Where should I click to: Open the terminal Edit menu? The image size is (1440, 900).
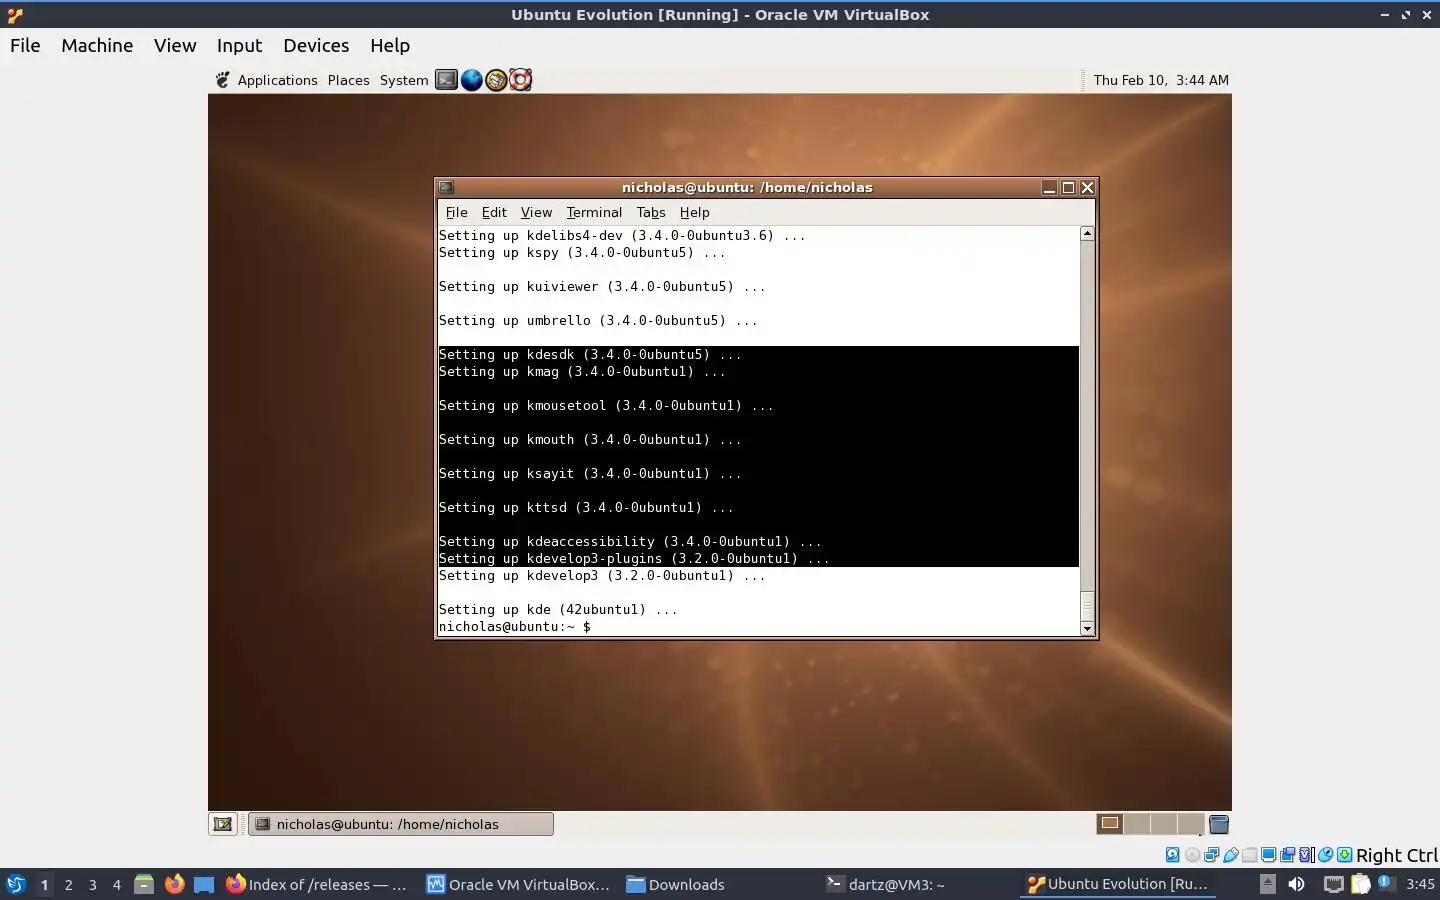point(494,212)
